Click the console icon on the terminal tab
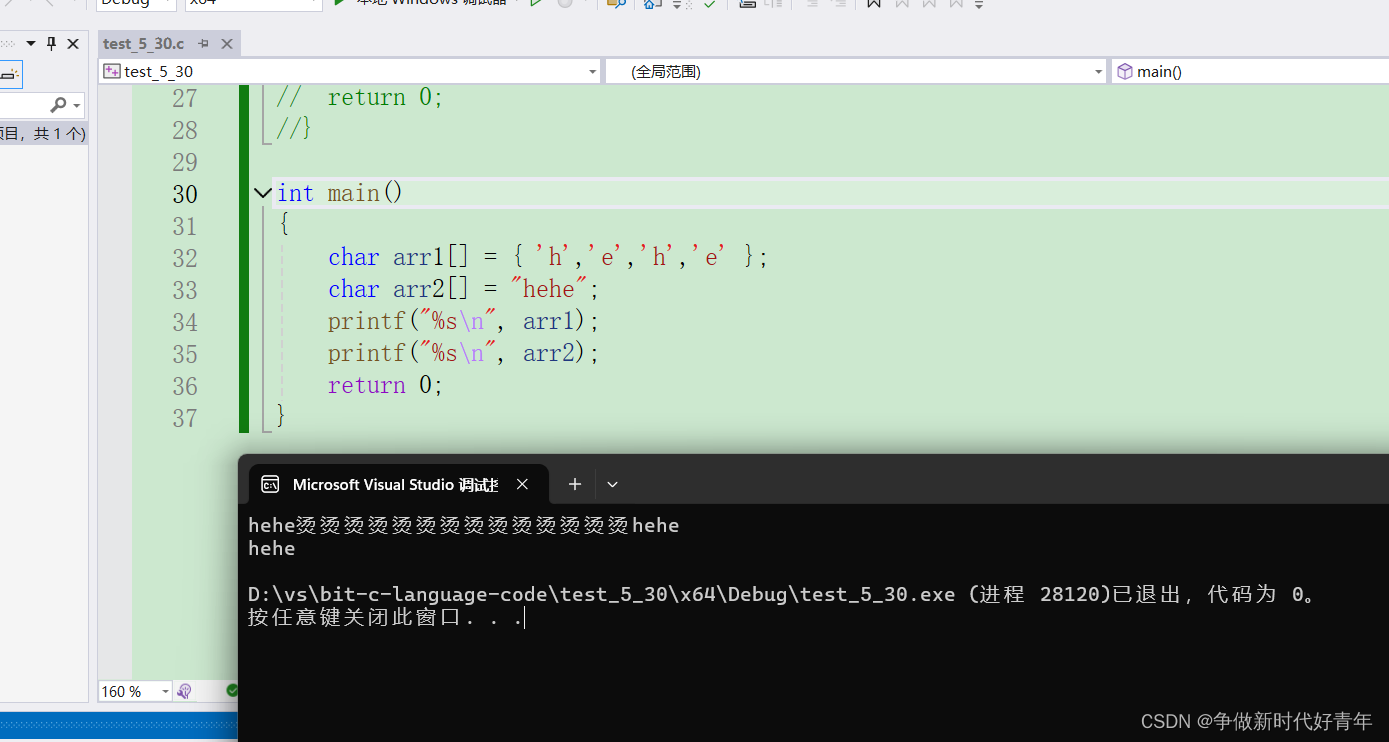Screen dimensions: 1389x742 click(x=270, y=484)
